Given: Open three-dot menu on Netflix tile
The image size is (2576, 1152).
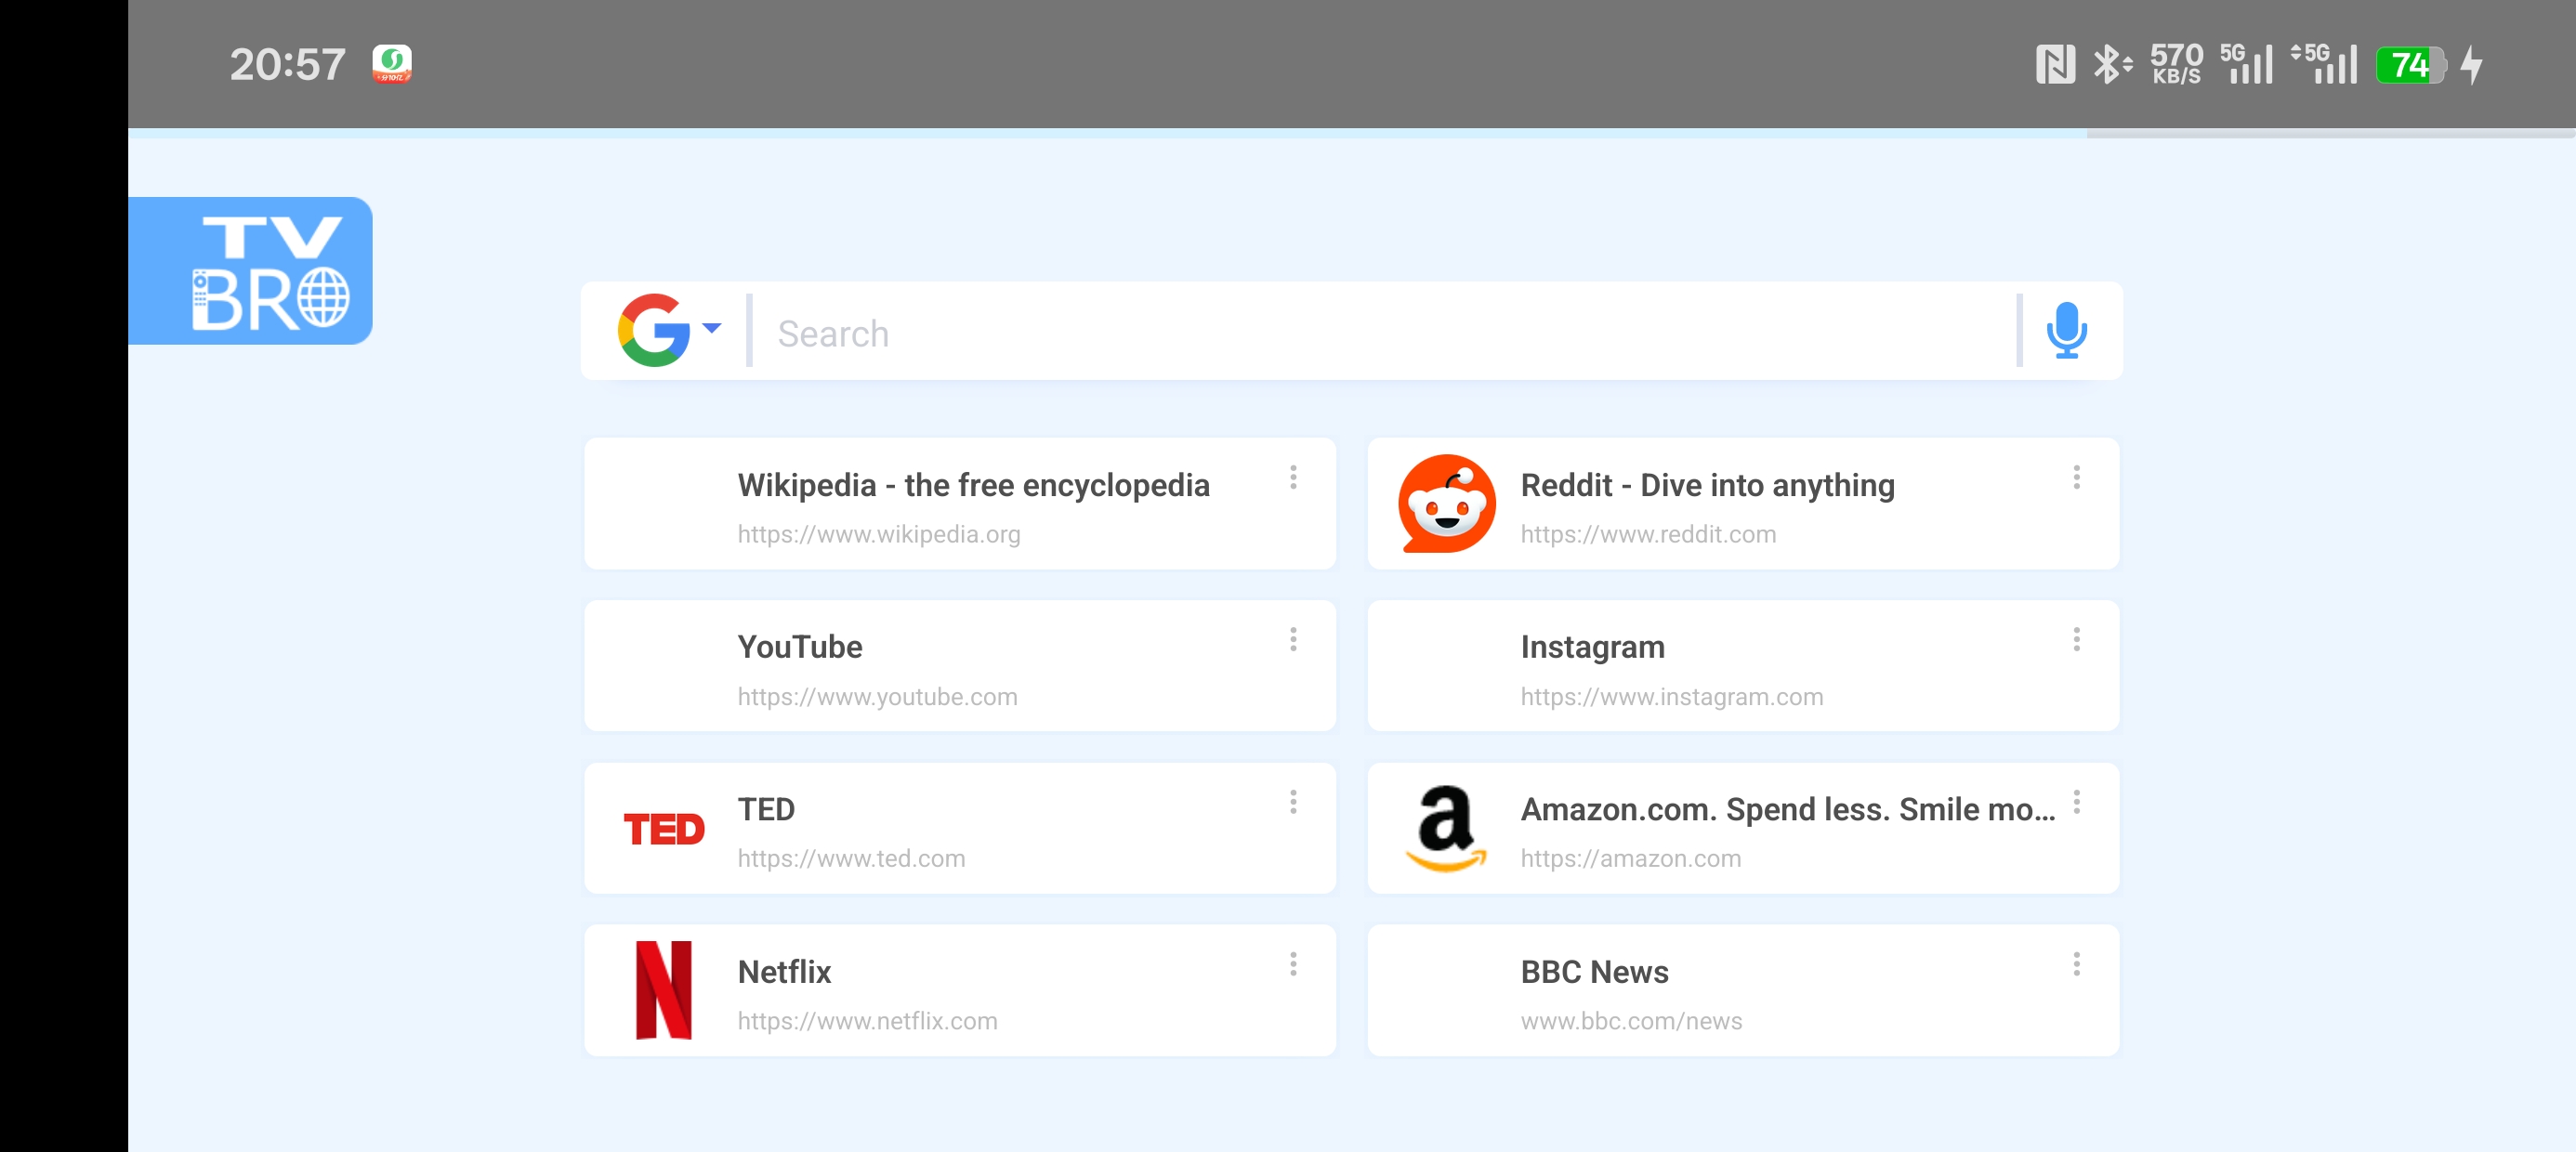Looking at the screenshot, I should [x=1293, y=964].
